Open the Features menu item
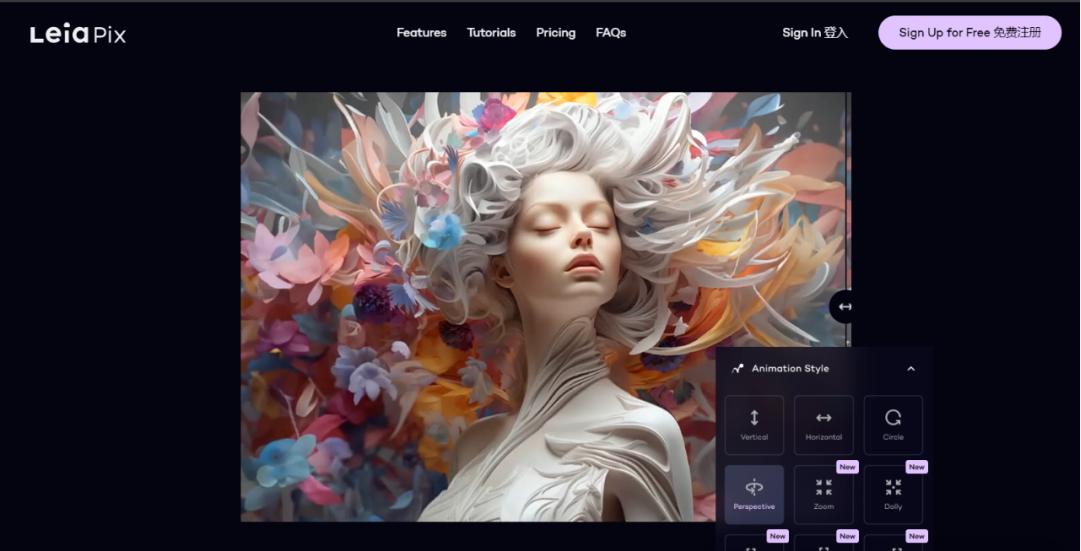This screenshot has width=1081, height=551. point(421,33)
